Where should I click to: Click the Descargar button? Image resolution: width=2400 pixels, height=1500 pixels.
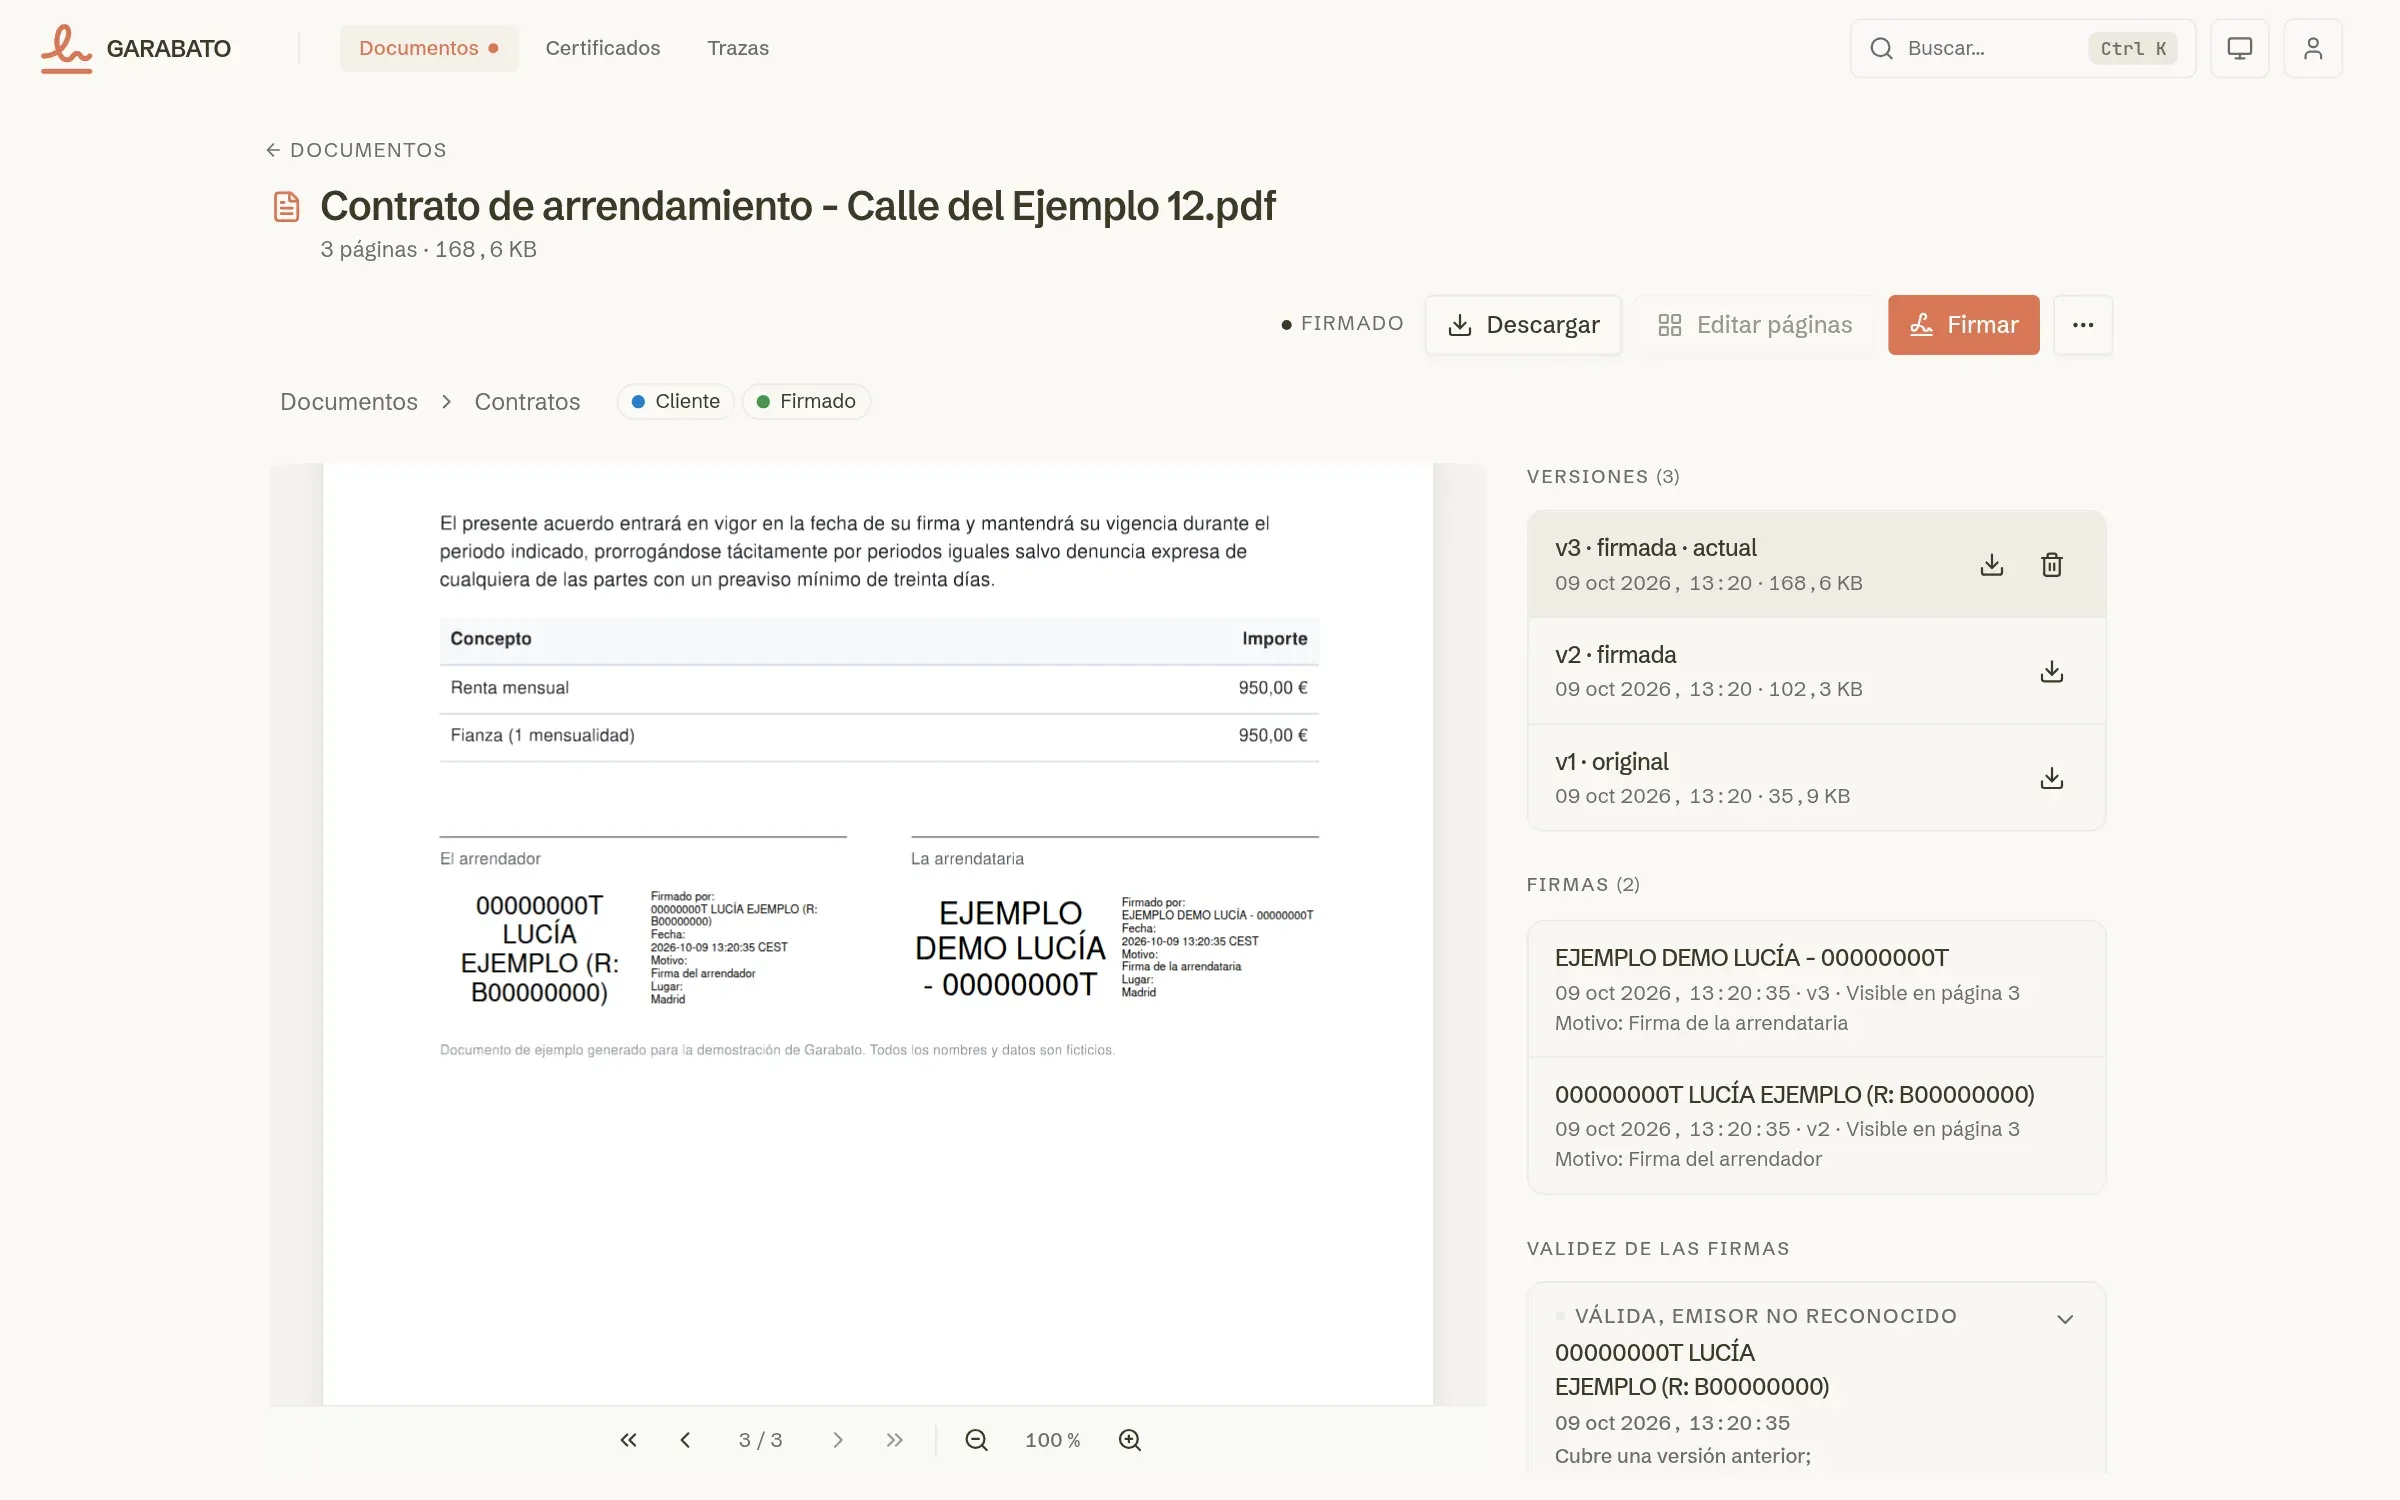1523,325
